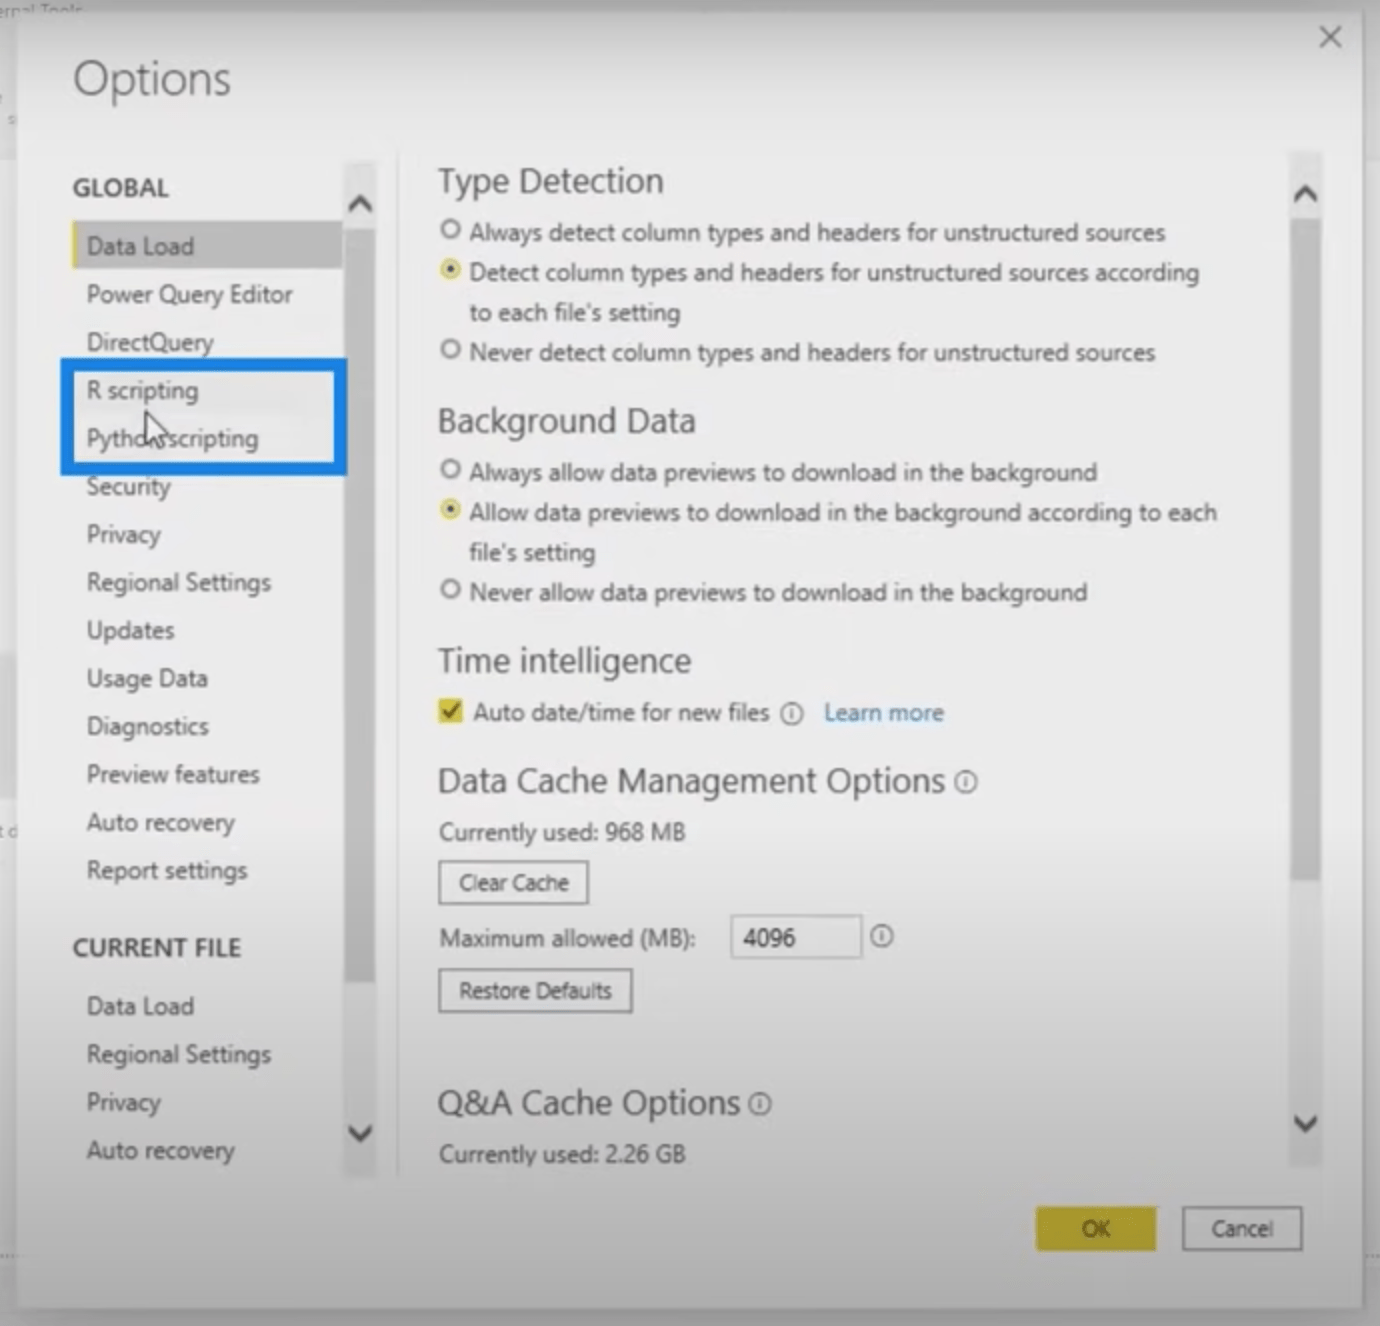
Task: Click info icon next to Data Cache Management Options
Action: [966, 782]
